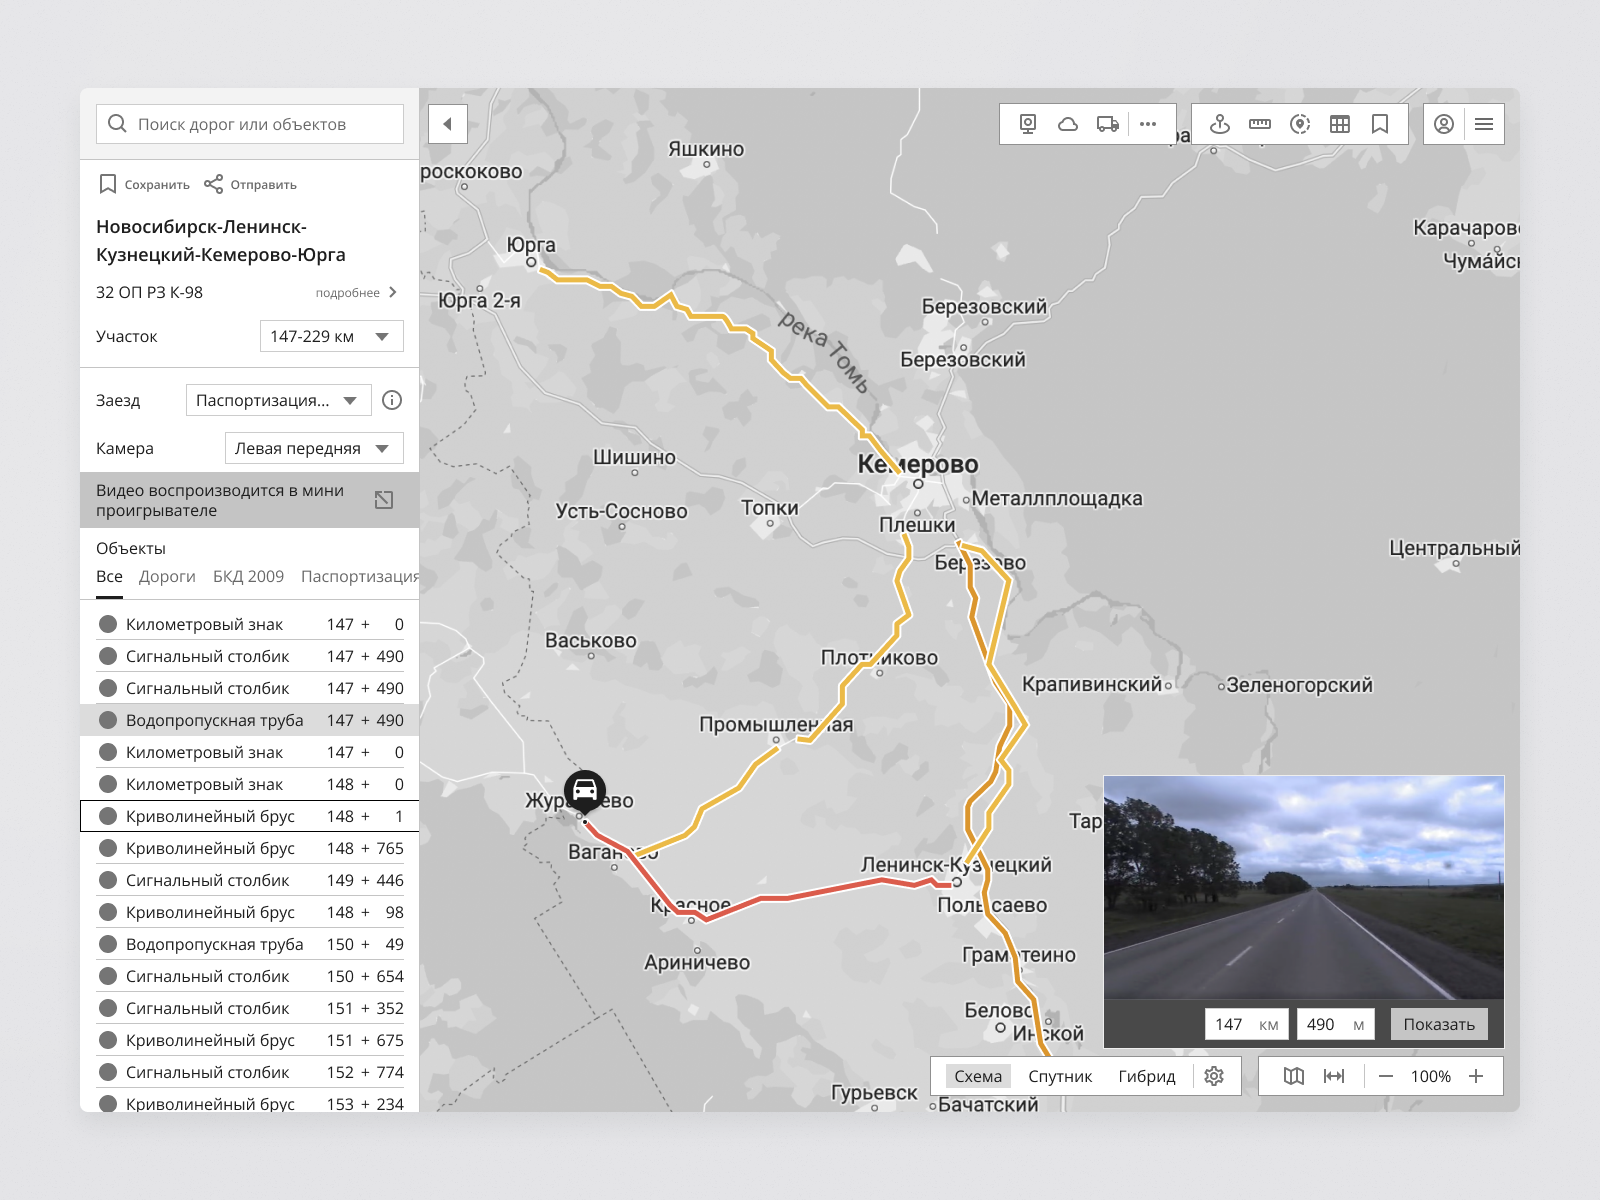
Task: Open the Заезд Паспортизация dropdown
Action: tap(279, 400)
